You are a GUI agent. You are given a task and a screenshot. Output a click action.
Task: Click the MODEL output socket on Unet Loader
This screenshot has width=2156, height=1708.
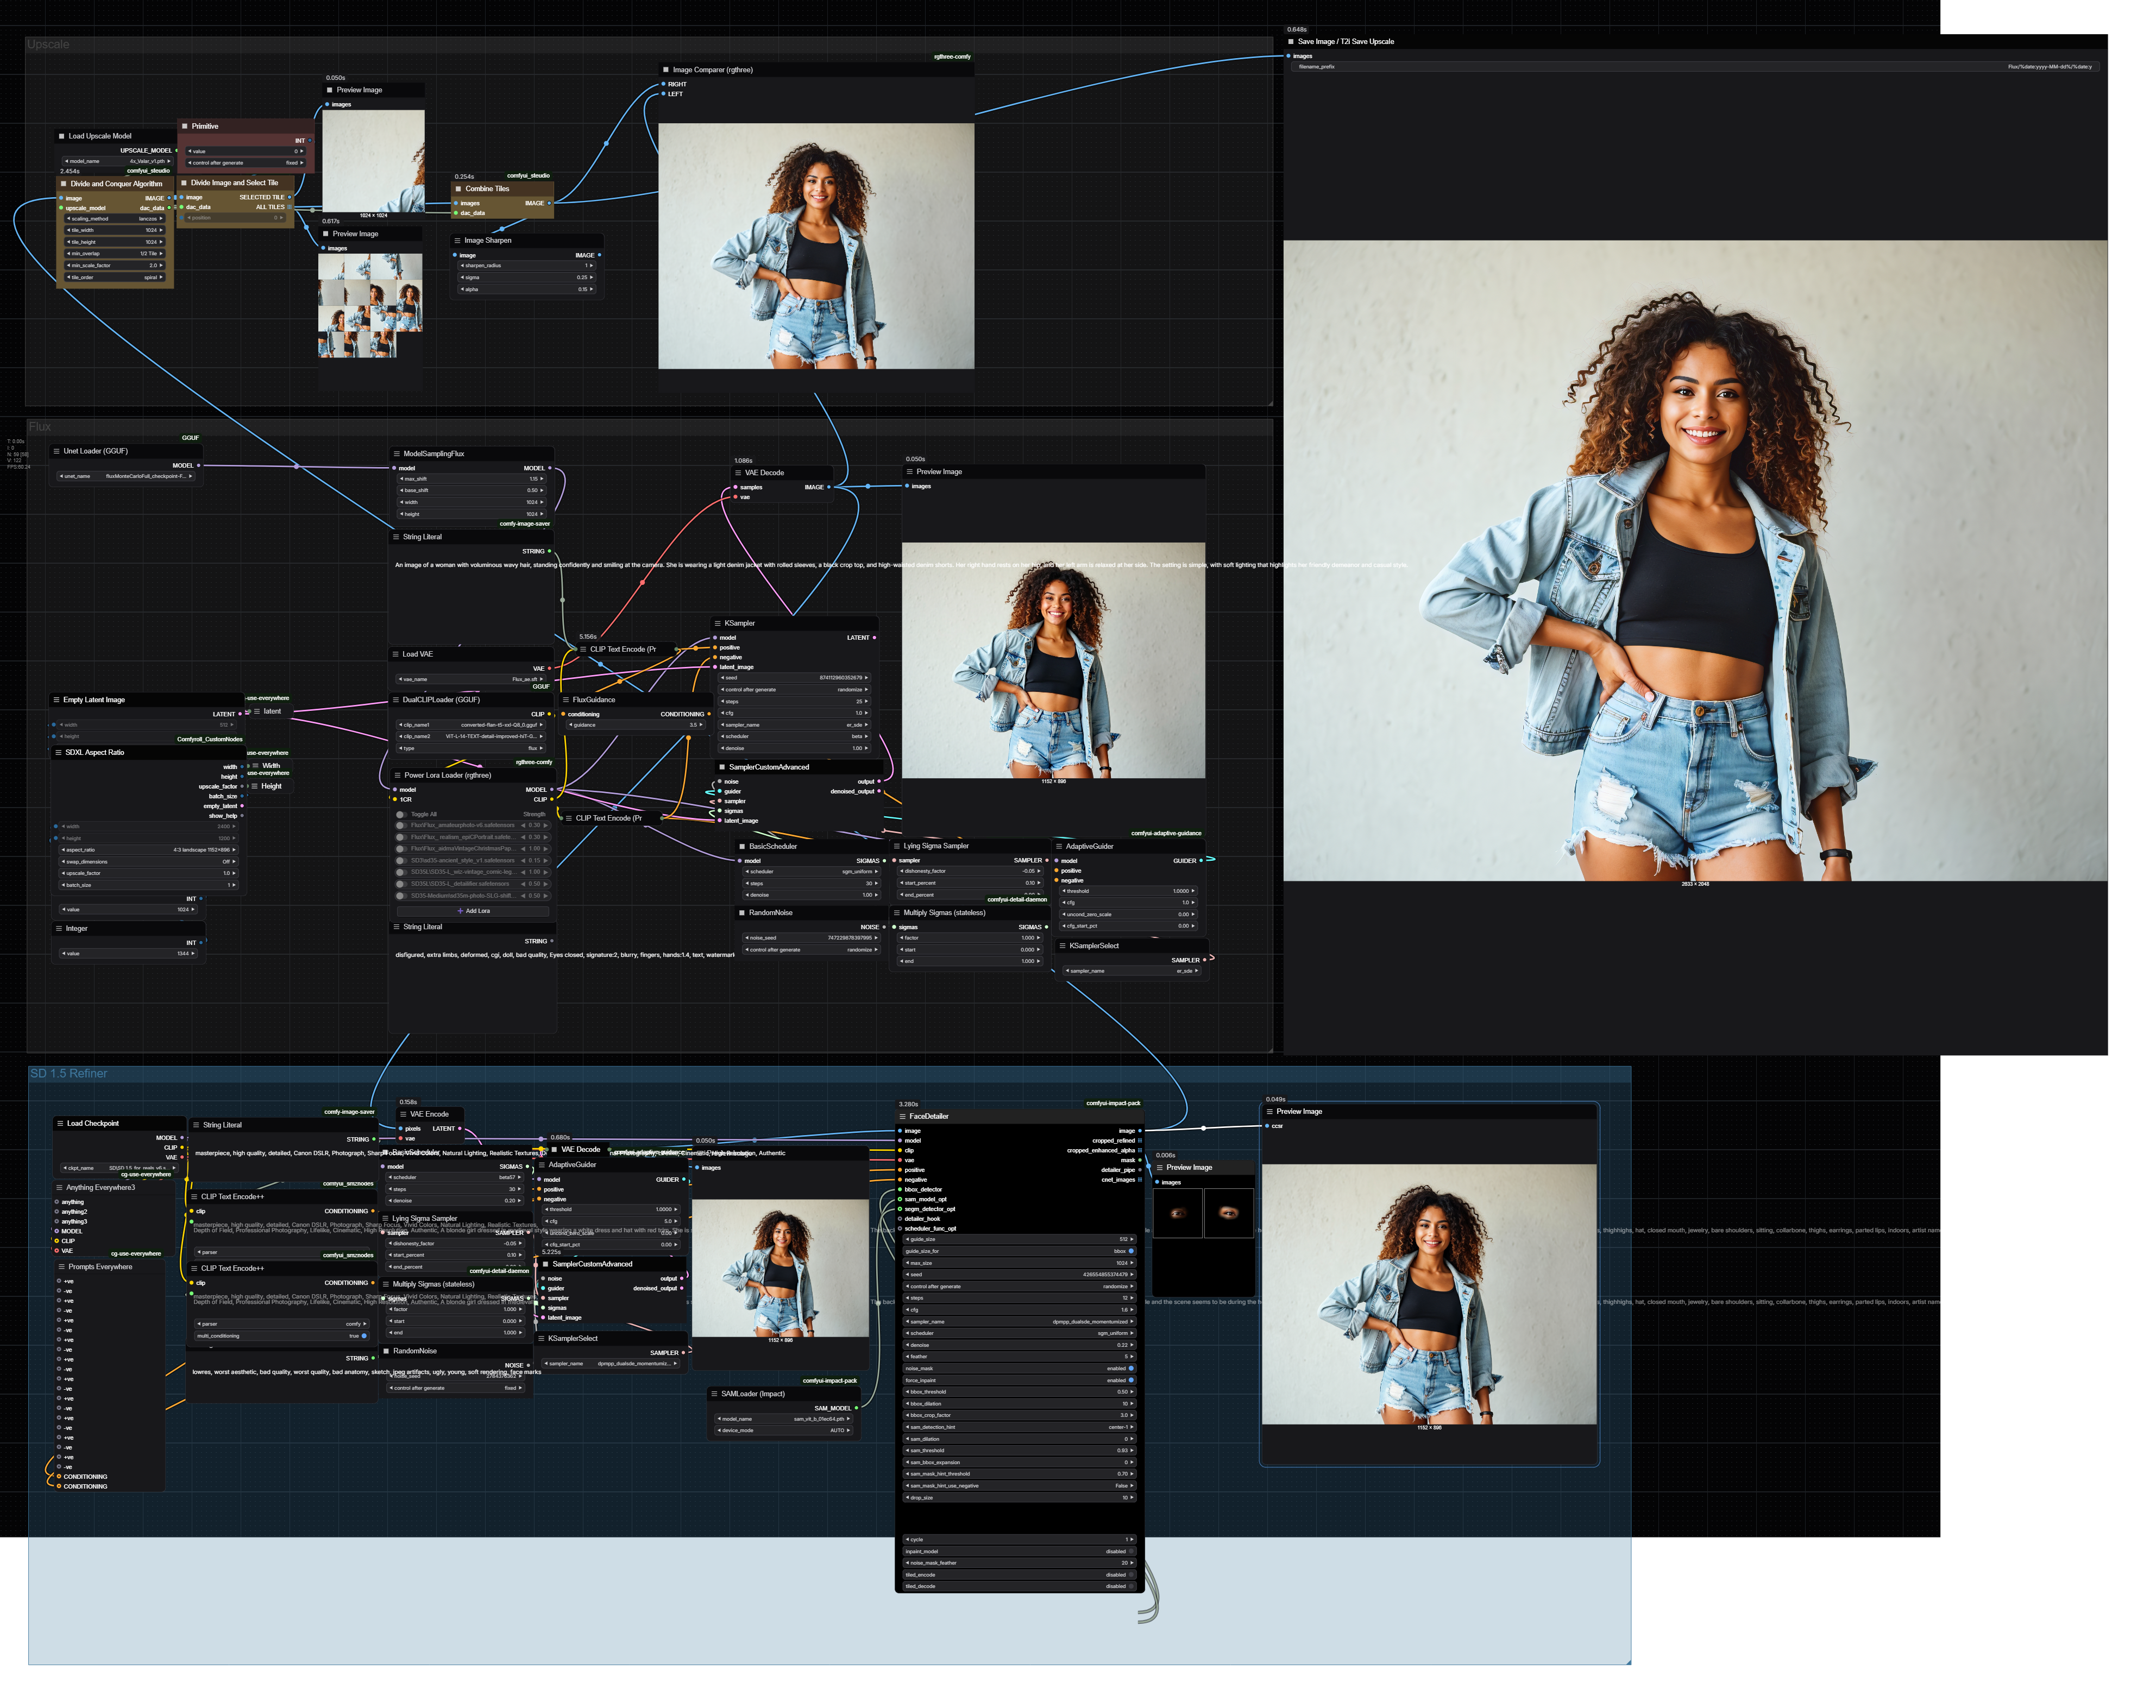(199, 466)
